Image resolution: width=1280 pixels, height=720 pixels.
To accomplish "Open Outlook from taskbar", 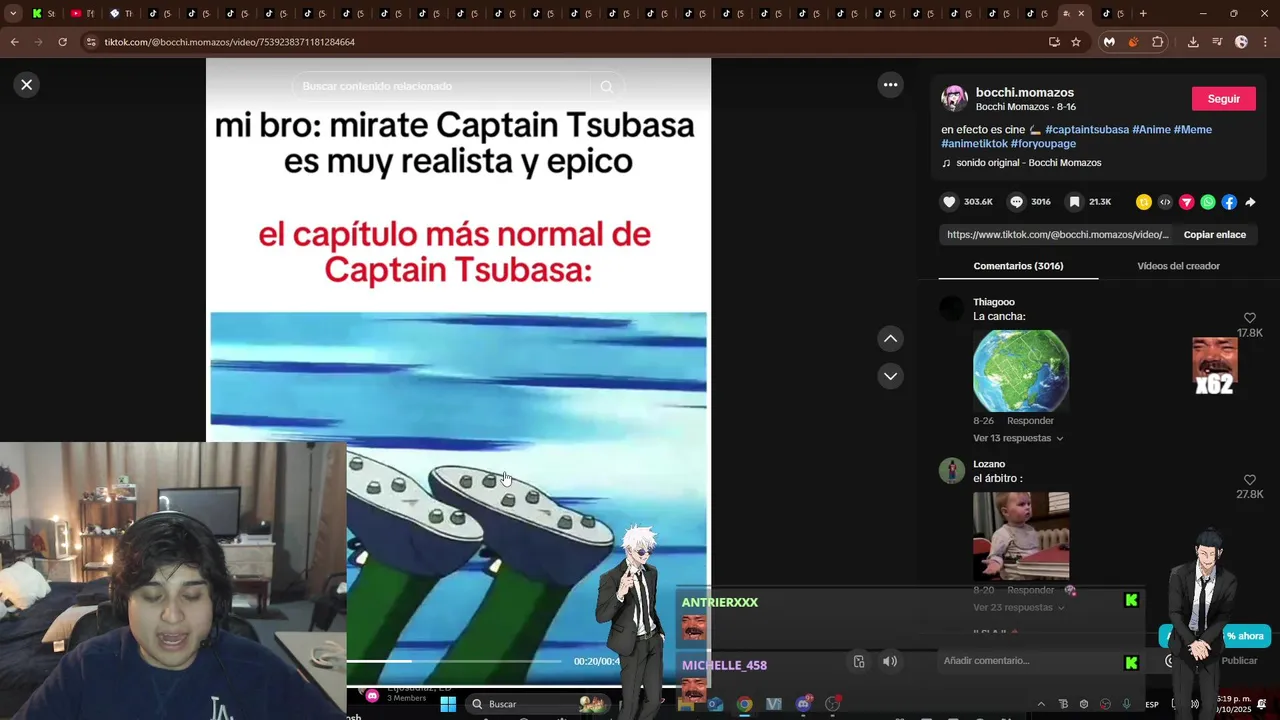I will click(x=715, y=704).
